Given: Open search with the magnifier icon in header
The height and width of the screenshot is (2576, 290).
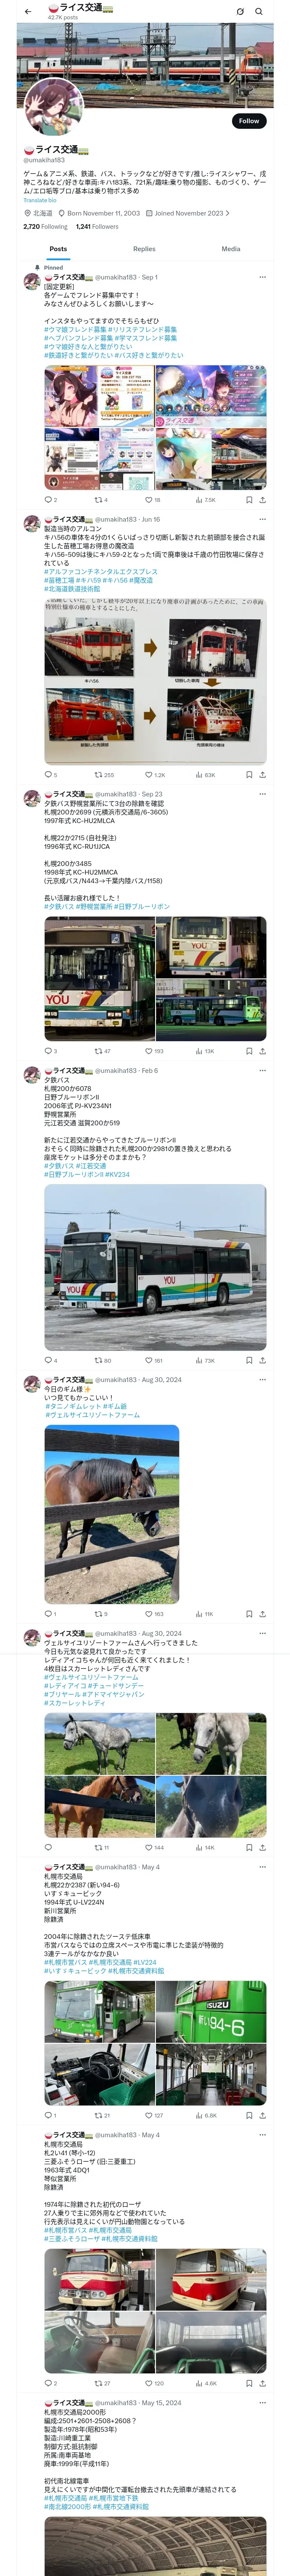Looking at the screenshot, I should click(259, 11).
